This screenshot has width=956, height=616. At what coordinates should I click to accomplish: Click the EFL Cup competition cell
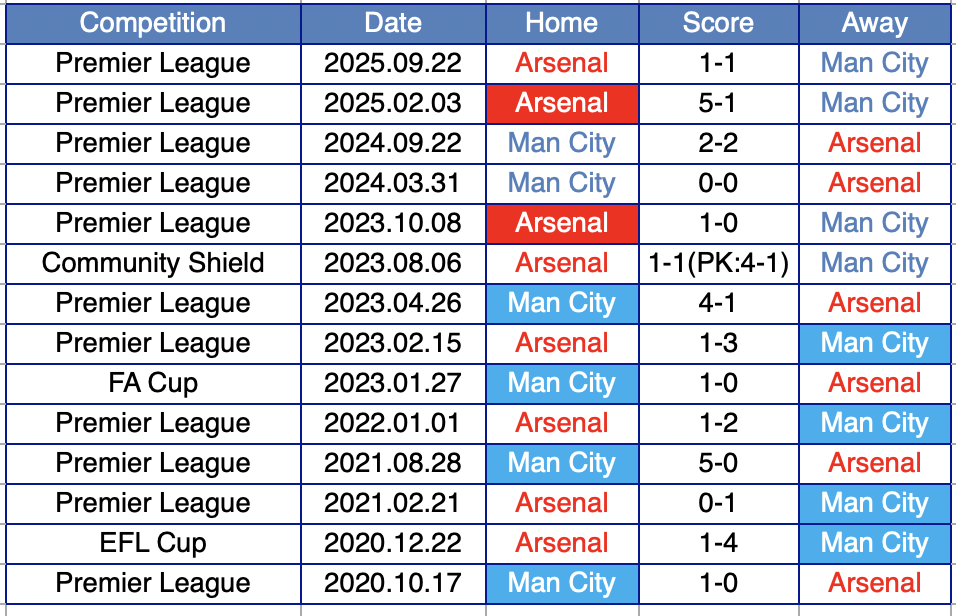pos(153,543)
